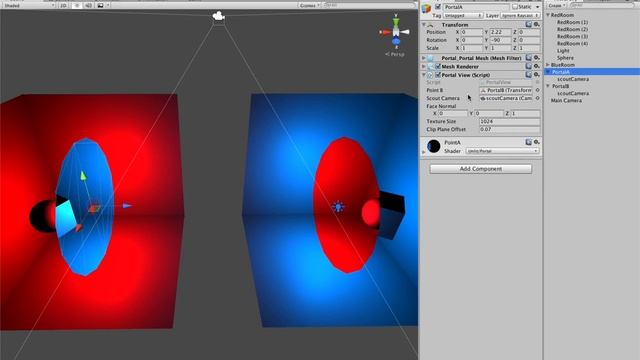The width and height of the screenshot is (640, 360).
Task: Open Mesh Filter component help icon
Action: (529, 58)
